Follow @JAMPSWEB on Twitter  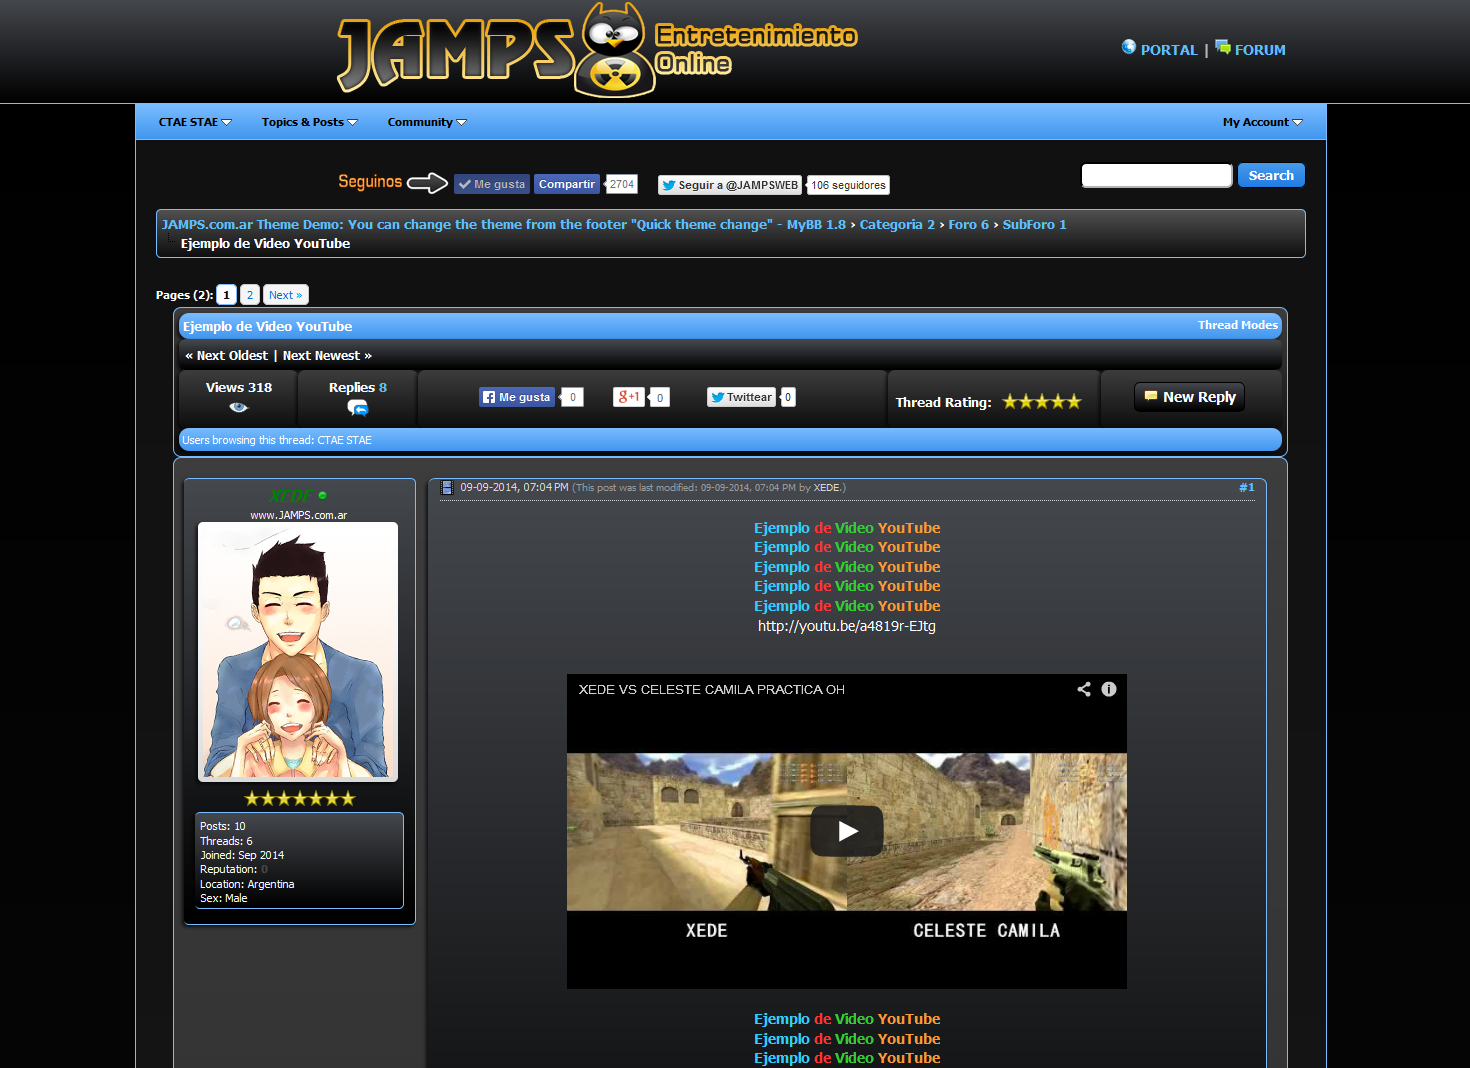730,185
